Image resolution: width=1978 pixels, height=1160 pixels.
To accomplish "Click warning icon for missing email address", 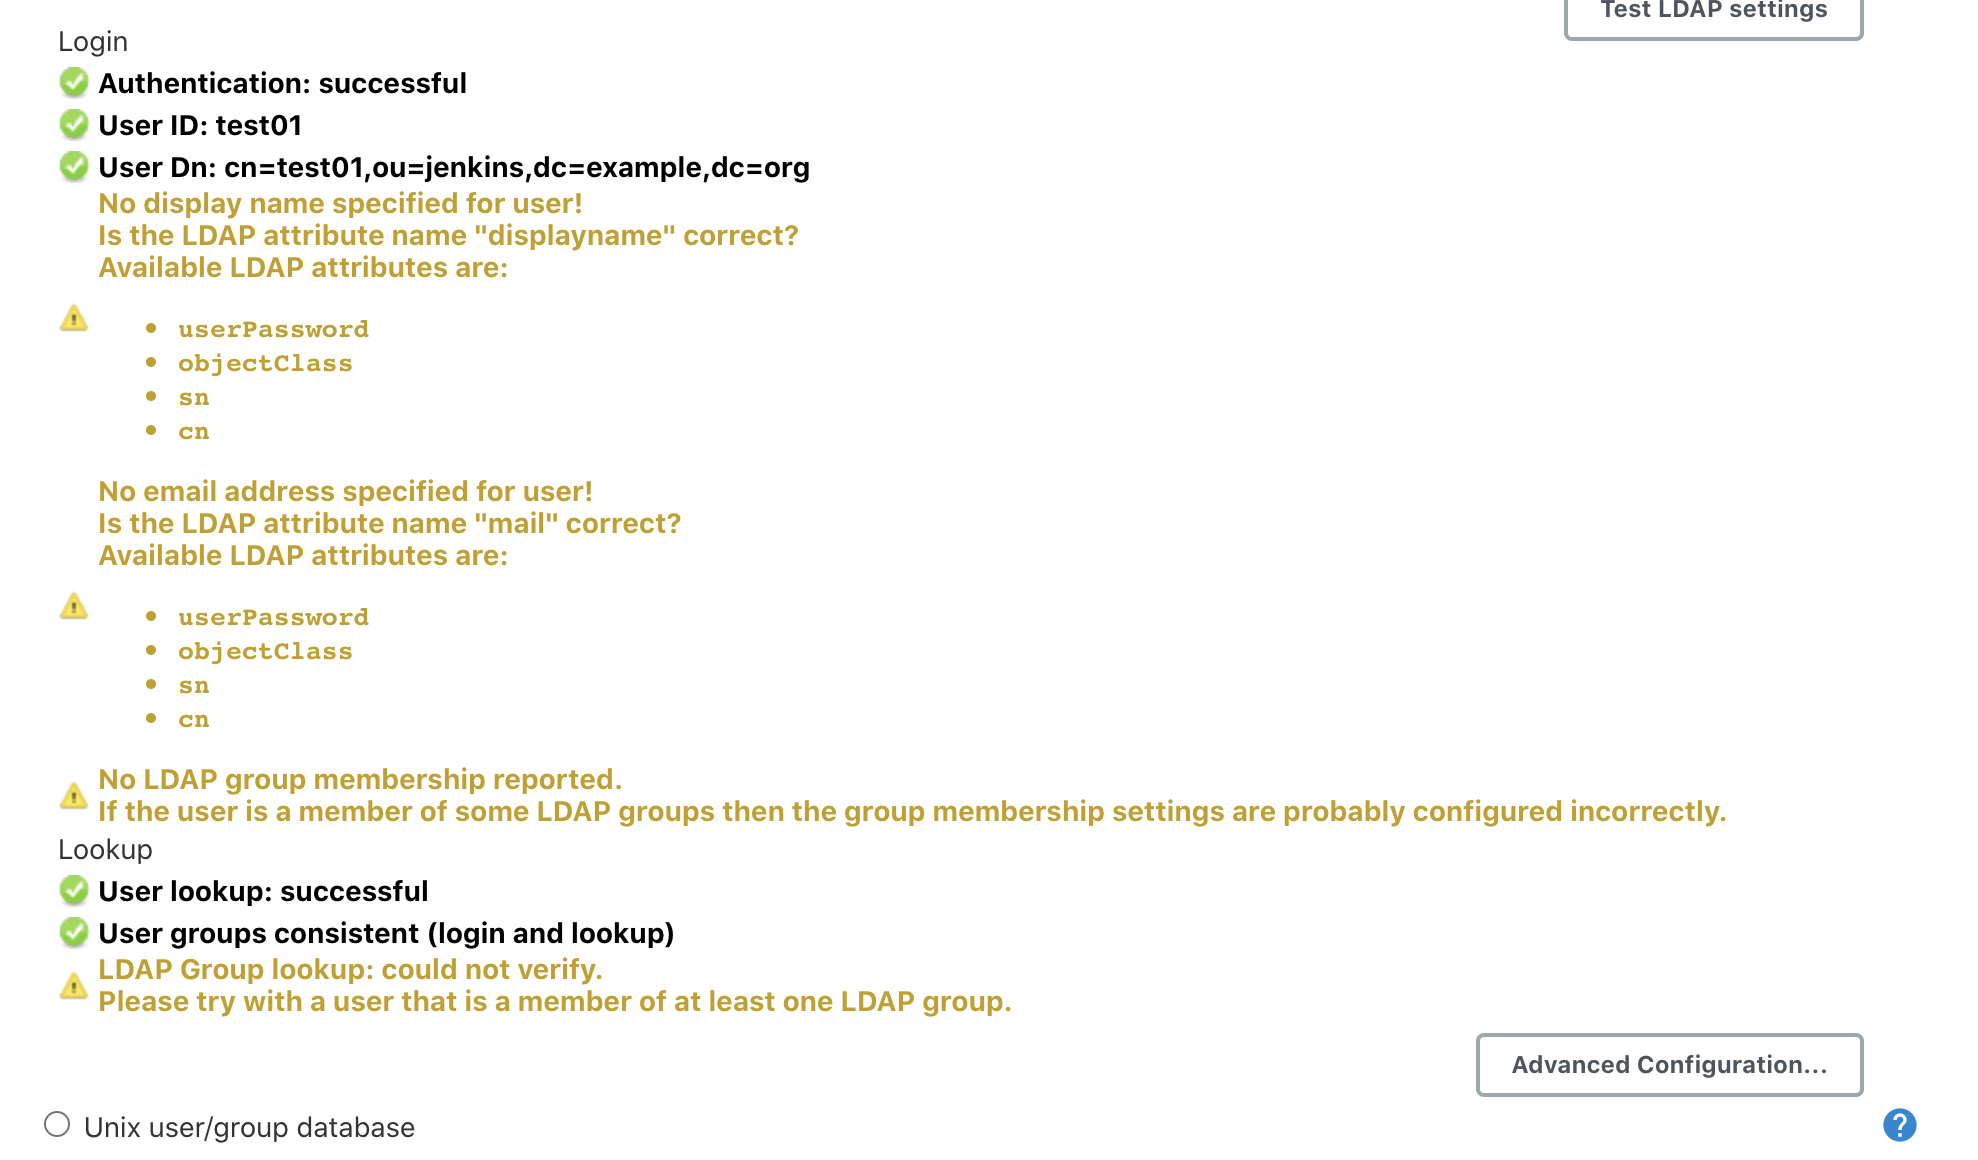I will (74, 606).
